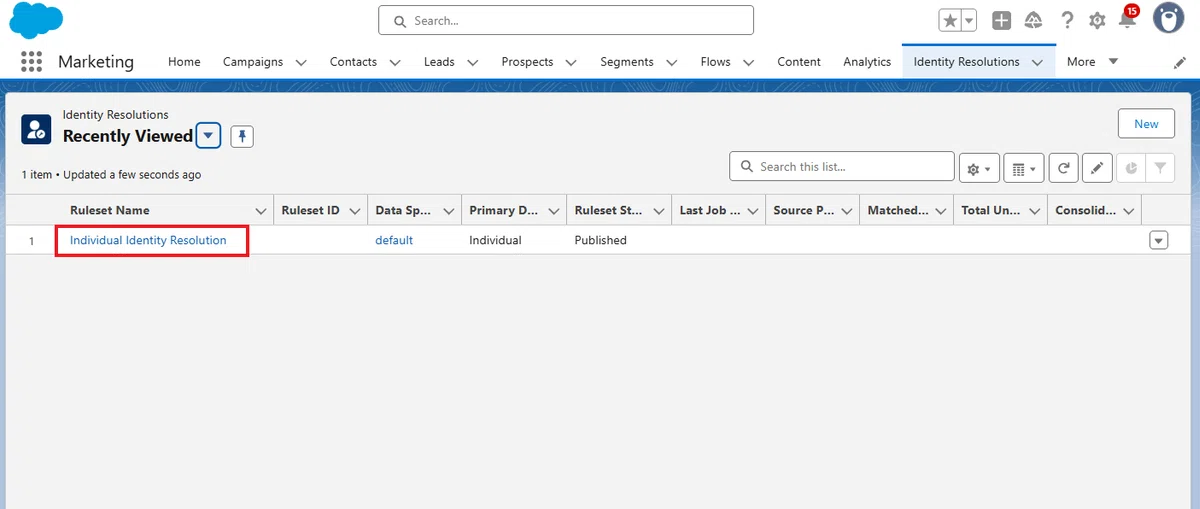Expand the Leads tab chevron

click(x=472, y=62)
